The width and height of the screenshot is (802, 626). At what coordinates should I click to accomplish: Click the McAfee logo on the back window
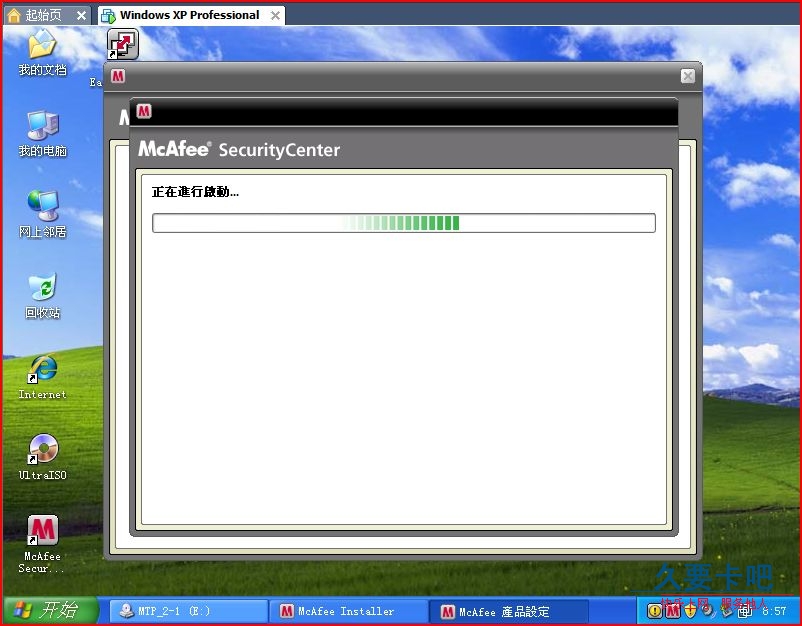(118, 76)
